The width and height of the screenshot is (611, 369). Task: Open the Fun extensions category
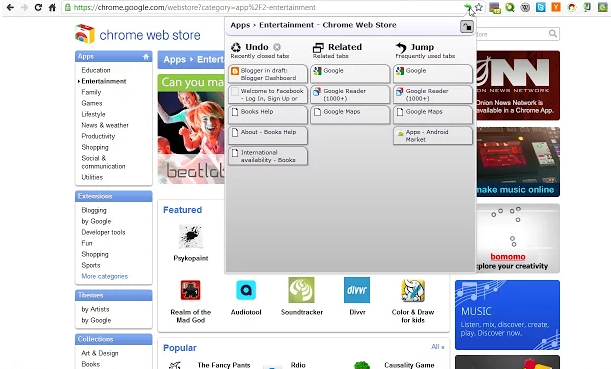(x=87, y=243)
